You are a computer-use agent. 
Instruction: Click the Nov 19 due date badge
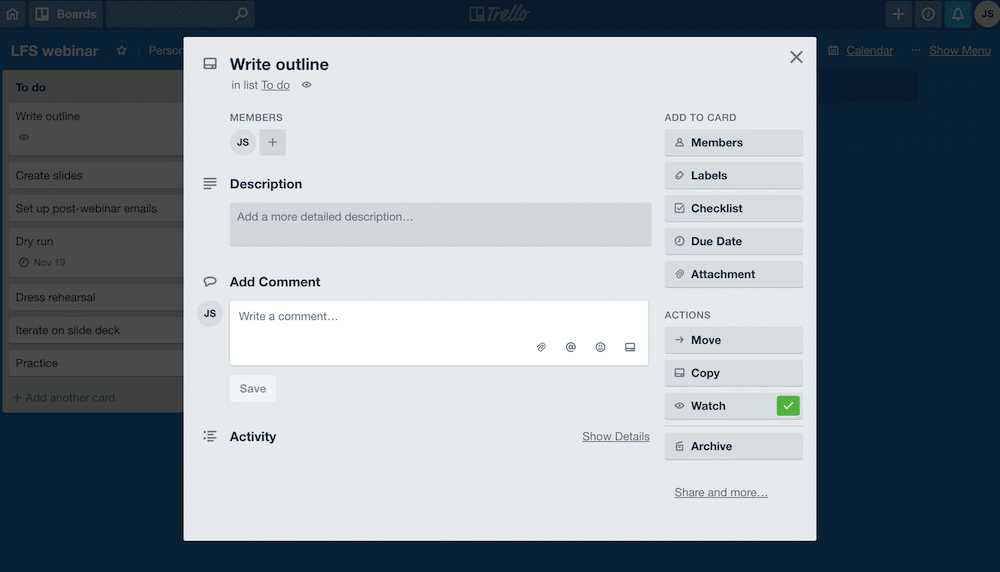point(42,262)
